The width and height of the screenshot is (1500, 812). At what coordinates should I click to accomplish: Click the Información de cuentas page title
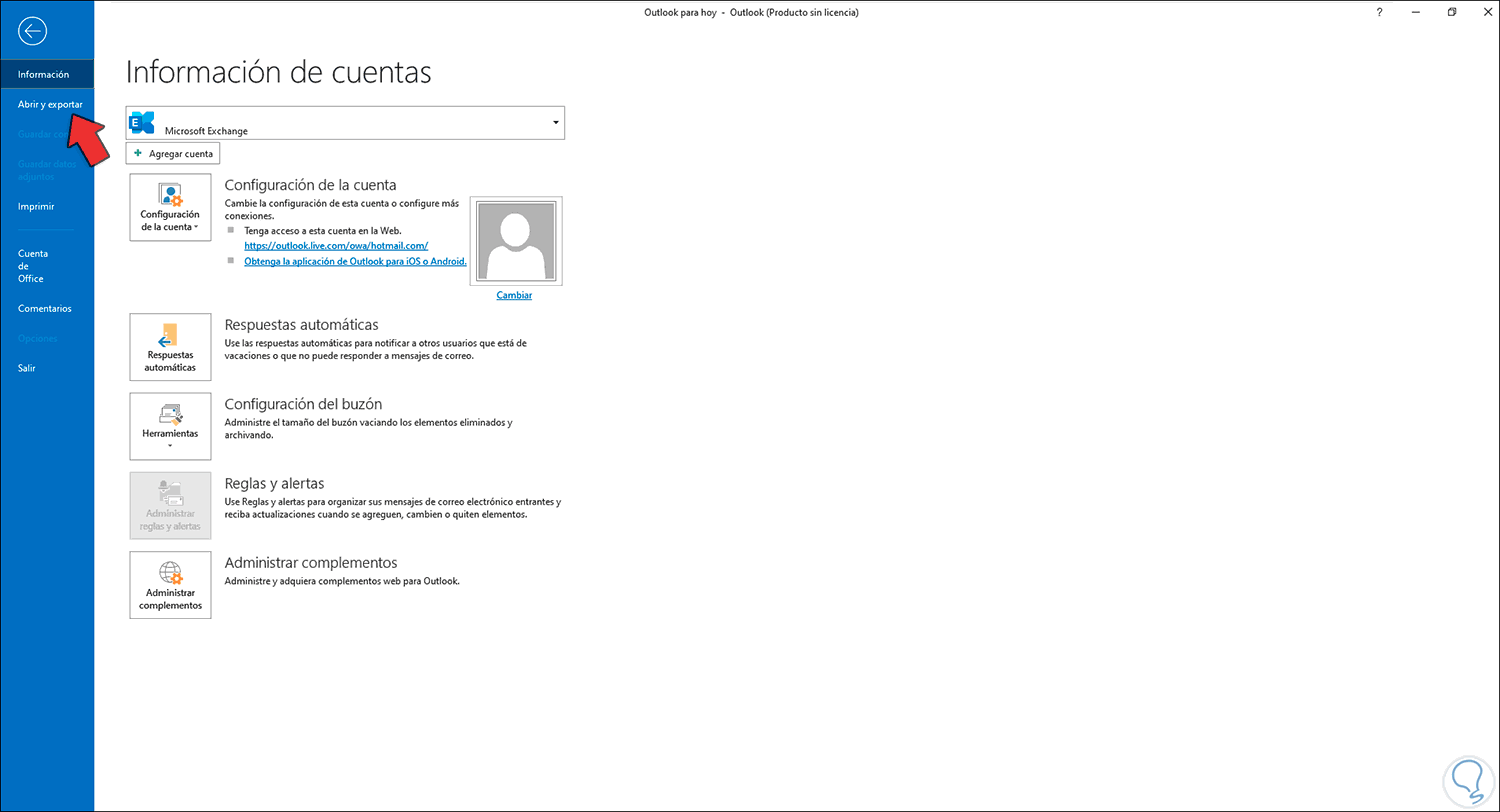(279, 72)
